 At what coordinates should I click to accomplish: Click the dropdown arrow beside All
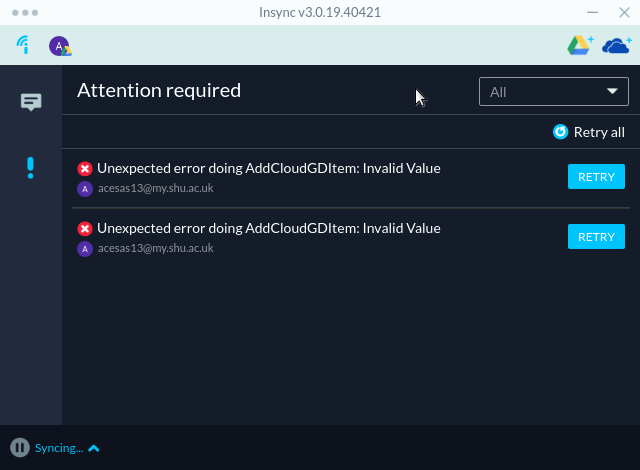coord(612,91)
